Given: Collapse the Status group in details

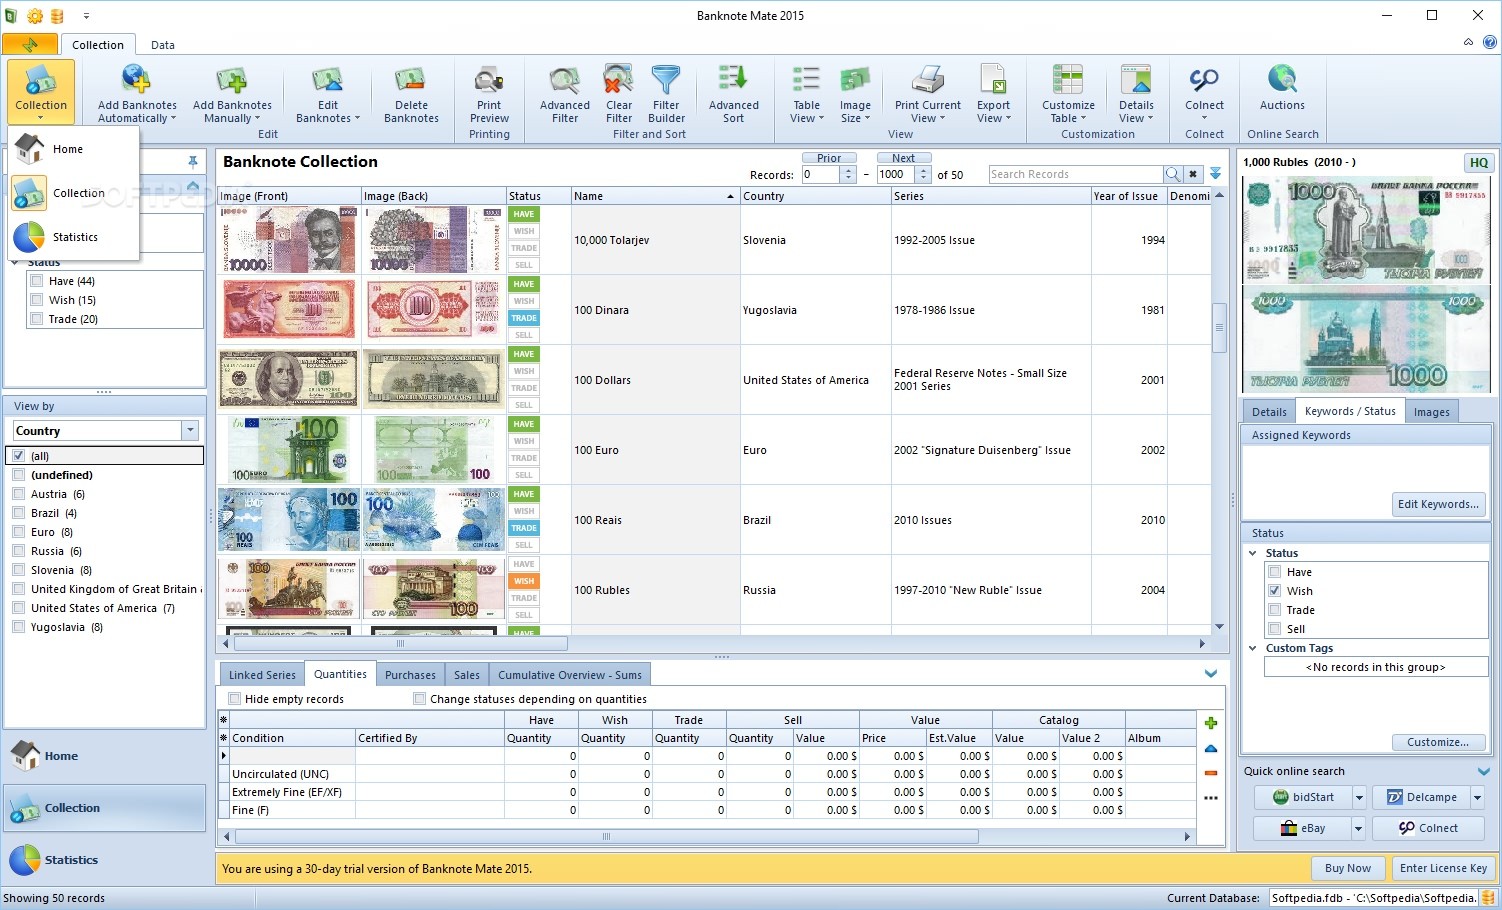Looking at the screenshot, I should [x=1253, y=553].
